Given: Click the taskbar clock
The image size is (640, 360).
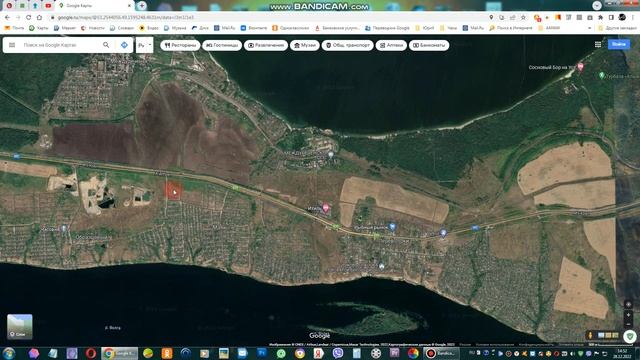Looking at the screenshot, I should 622,353.
